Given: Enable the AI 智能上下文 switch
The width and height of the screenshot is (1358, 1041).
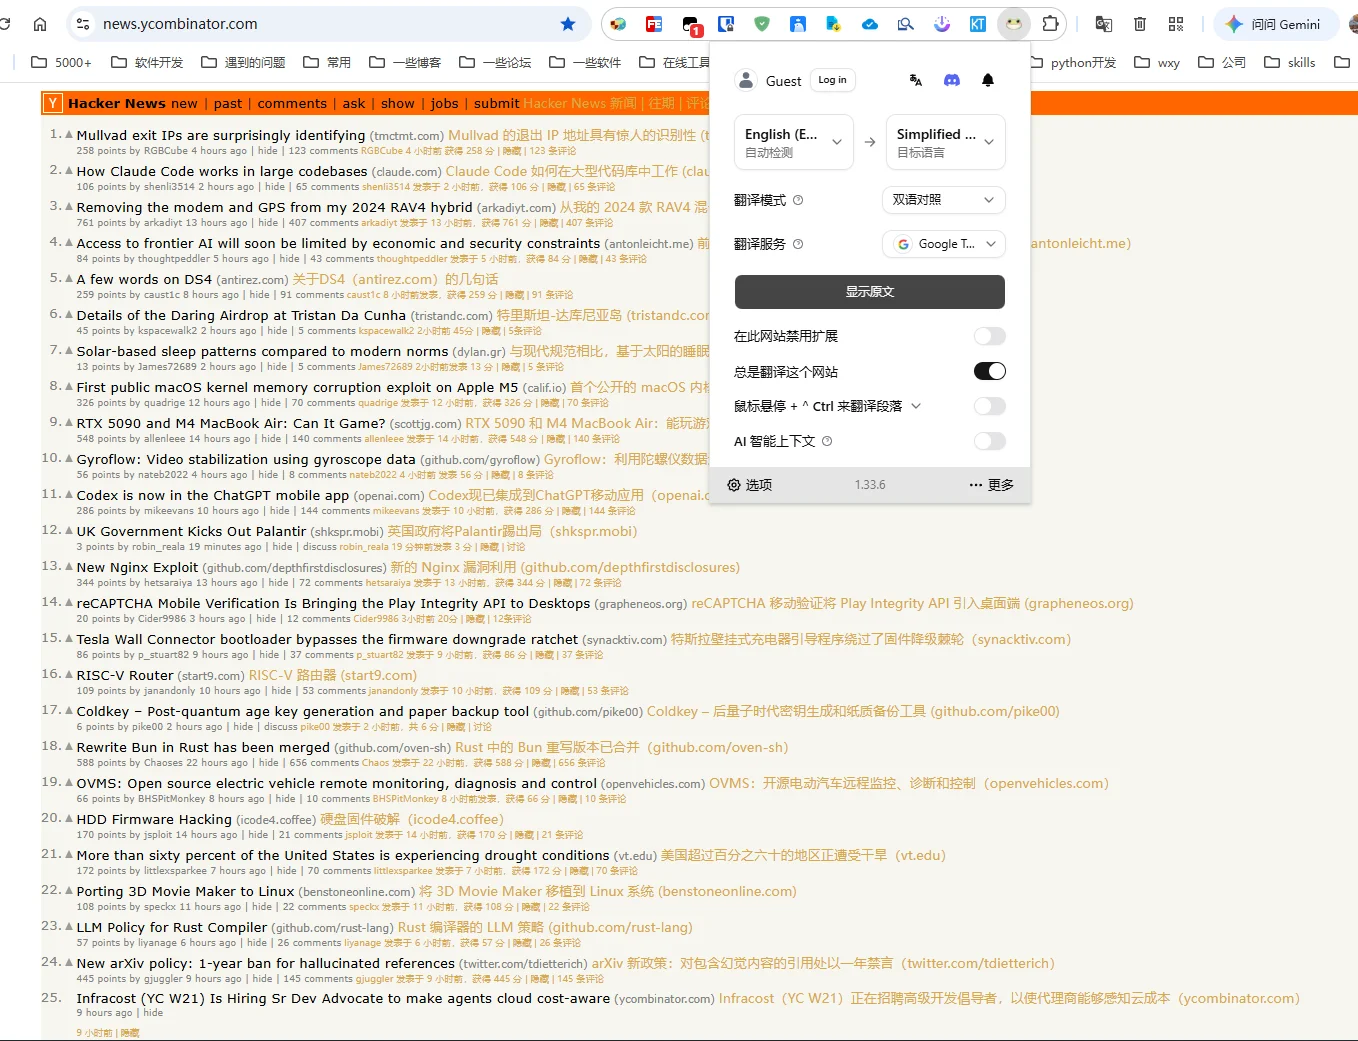Looking at the screenshot, I should tap(990, 441).
